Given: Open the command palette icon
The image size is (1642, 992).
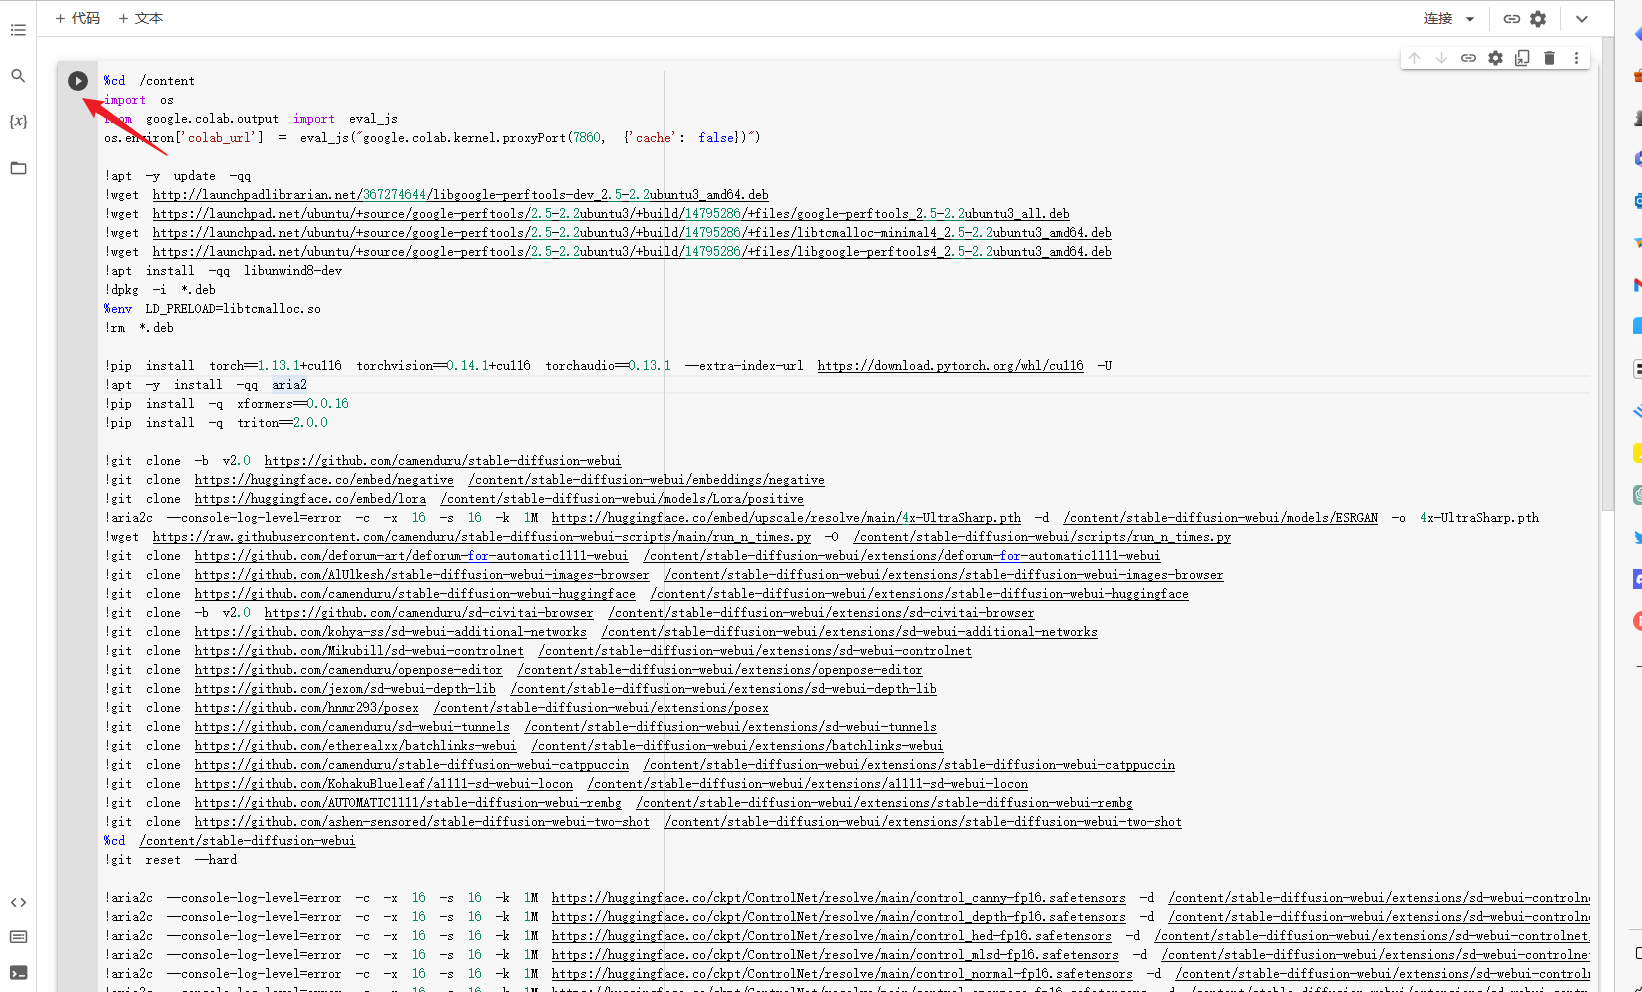Looking at the screenshot, I should click(x=18, y=937).
